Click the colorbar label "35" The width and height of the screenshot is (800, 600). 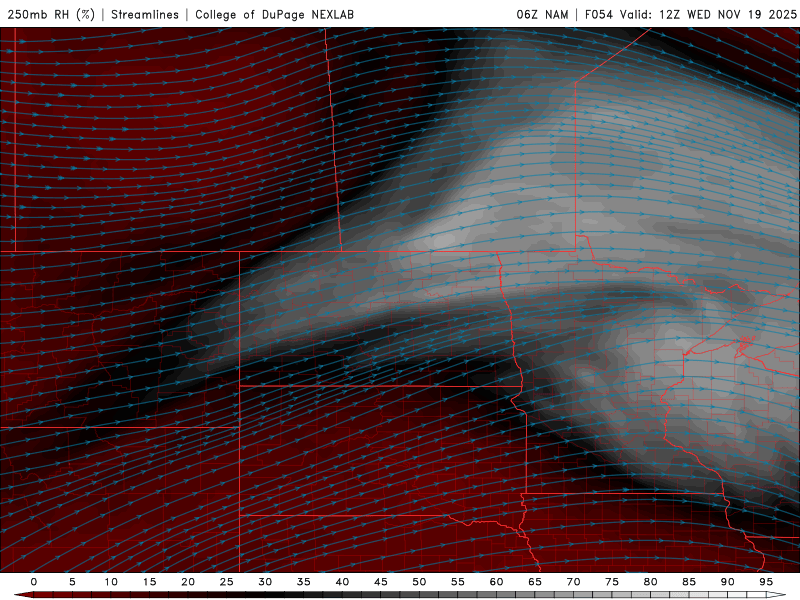point(304,582)
